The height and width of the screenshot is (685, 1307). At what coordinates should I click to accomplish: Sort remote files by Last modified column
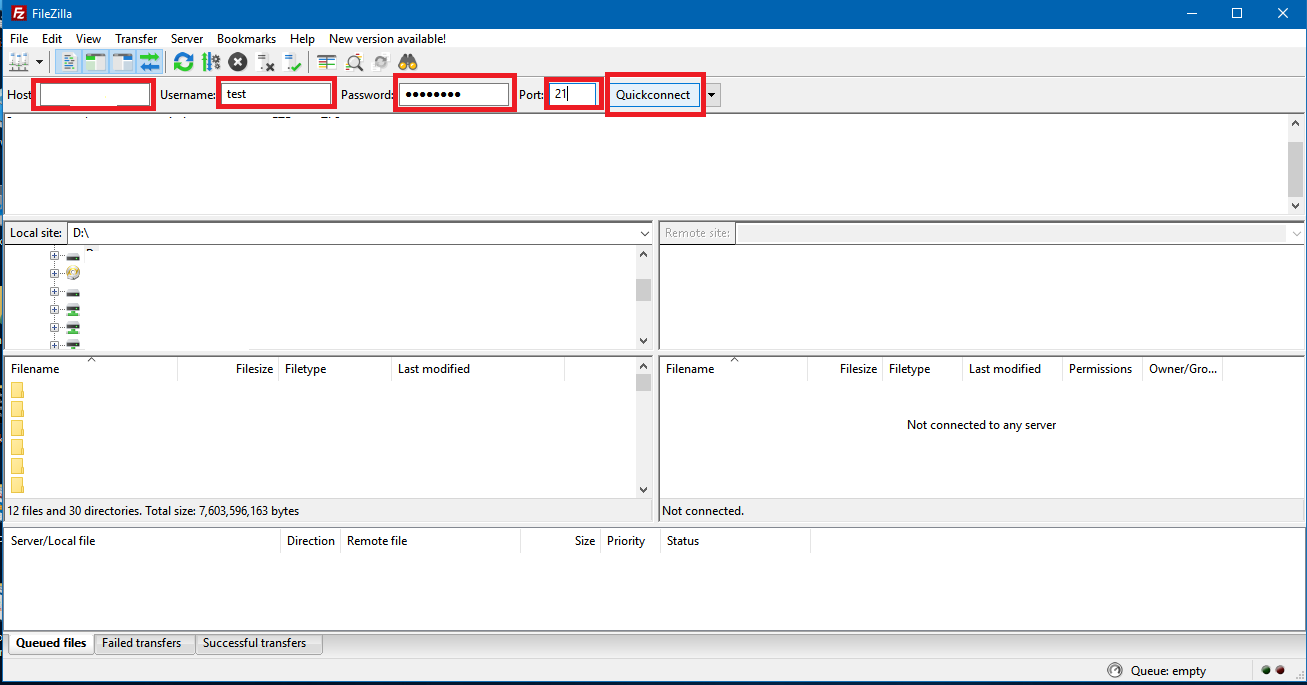1012,369
